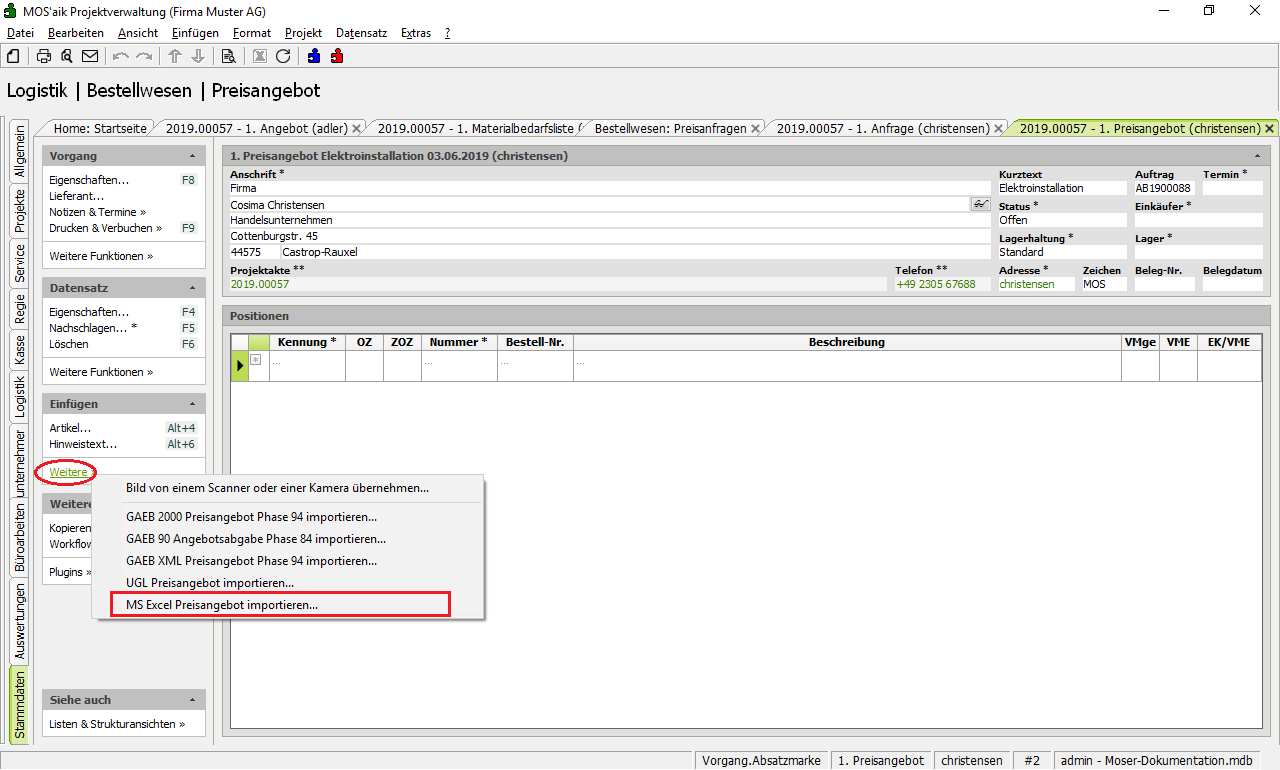
Task: Click the new document toolbar icon
Action: coord(13,56)
